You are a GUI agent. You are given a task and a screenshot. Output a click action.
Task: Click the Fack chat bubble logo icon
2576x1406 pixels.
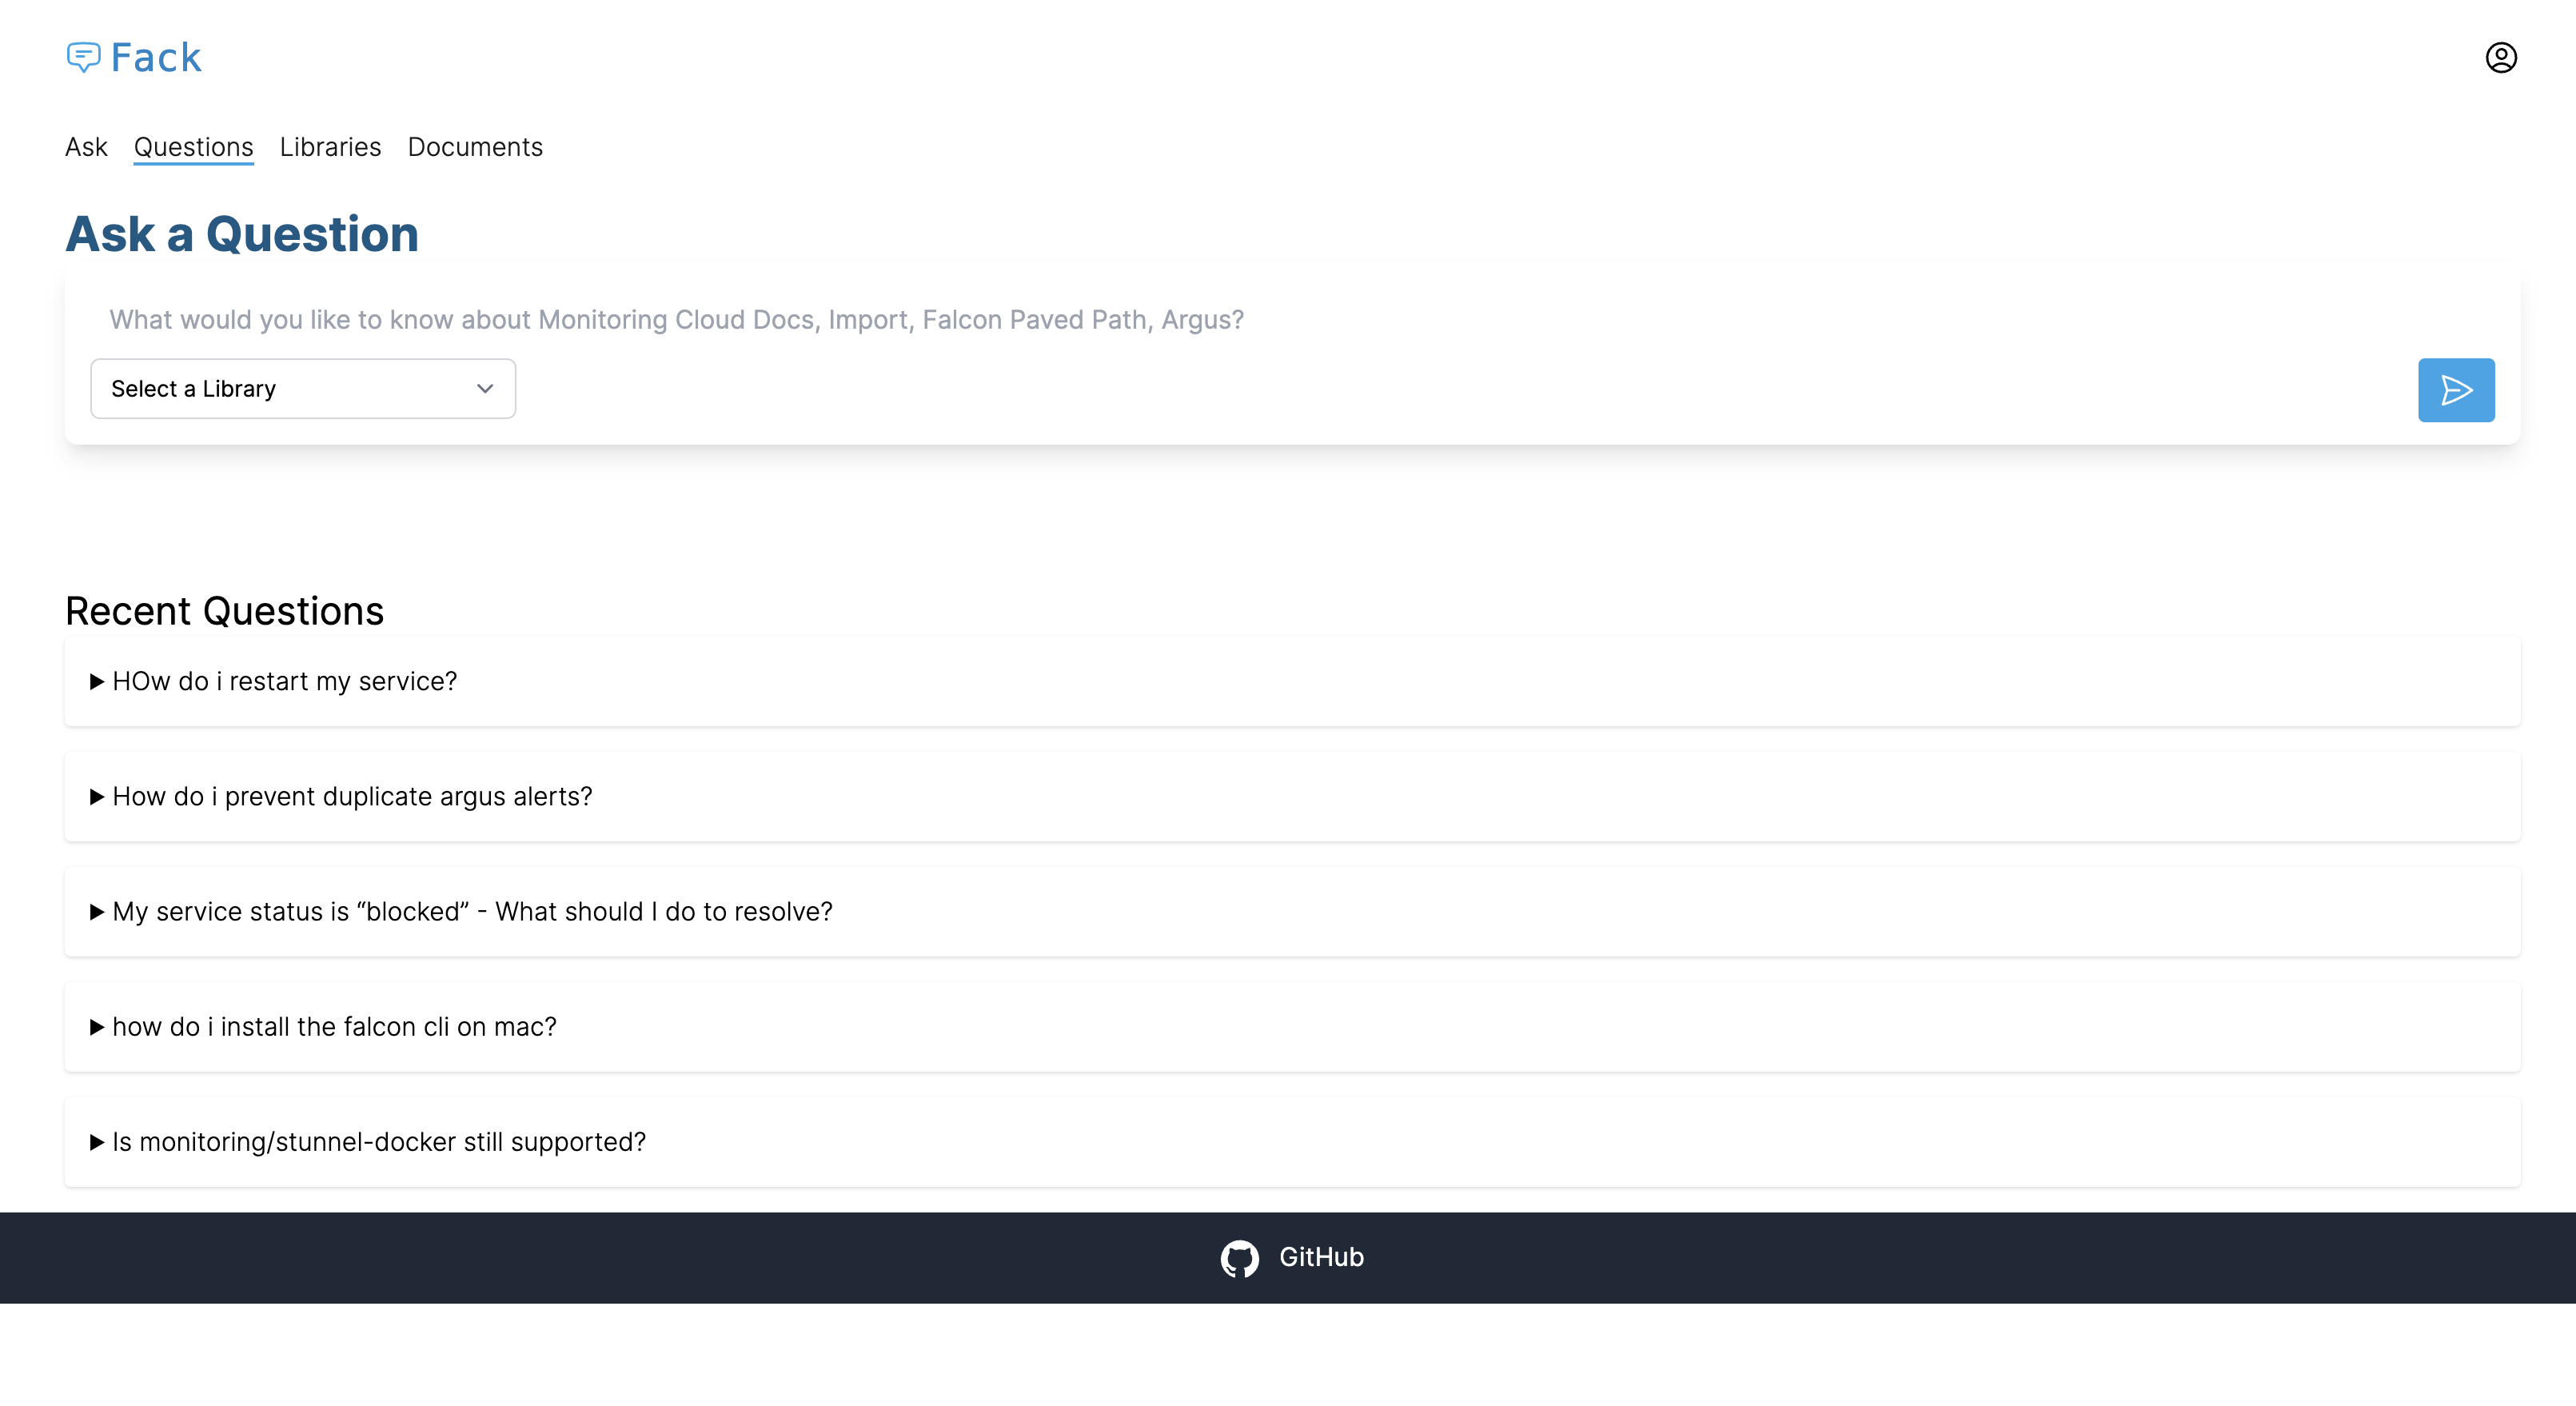click(83, 57)
